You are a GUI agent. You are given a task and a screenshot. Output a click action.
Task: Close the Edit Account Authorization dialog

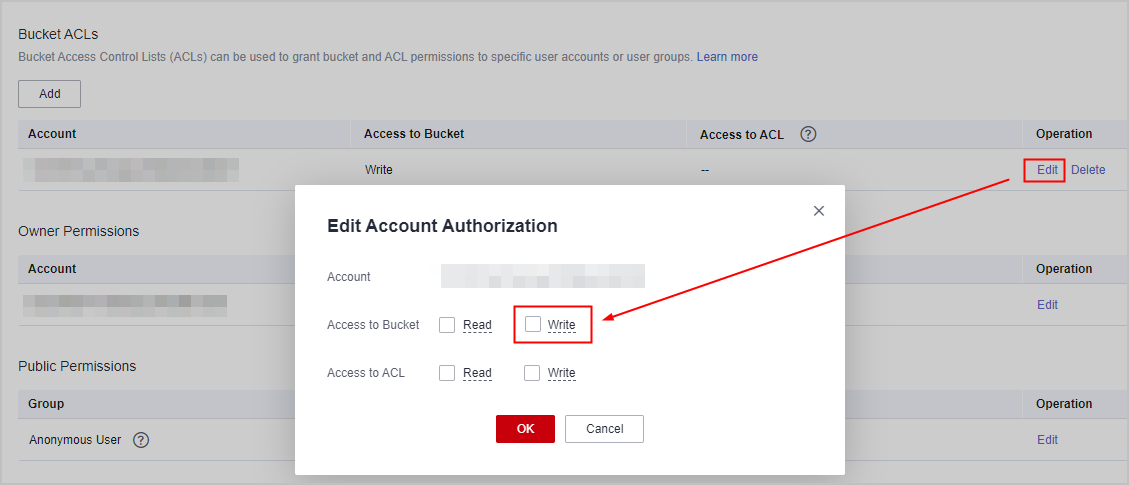tap(819, 211)
